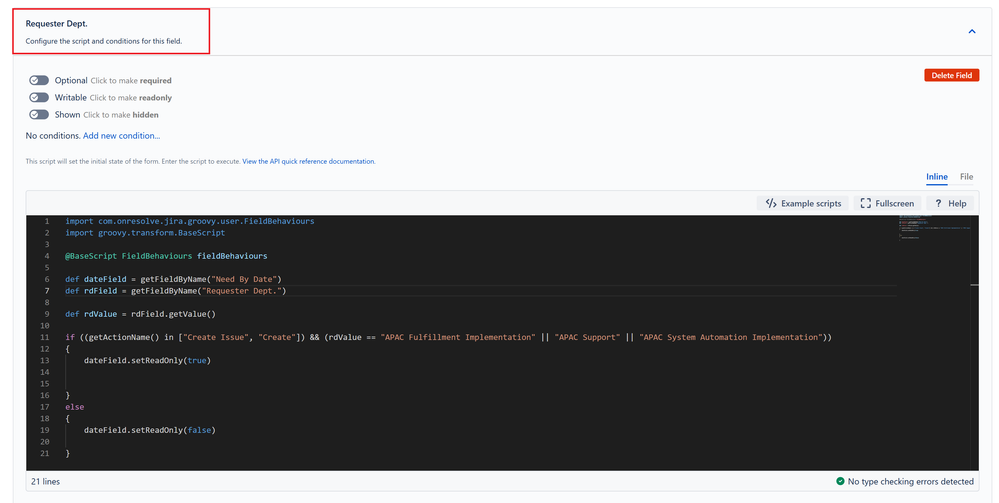Open Example scripts
Image resolution: width=999 pixels, height=503 pixels.
click(803, 203)
